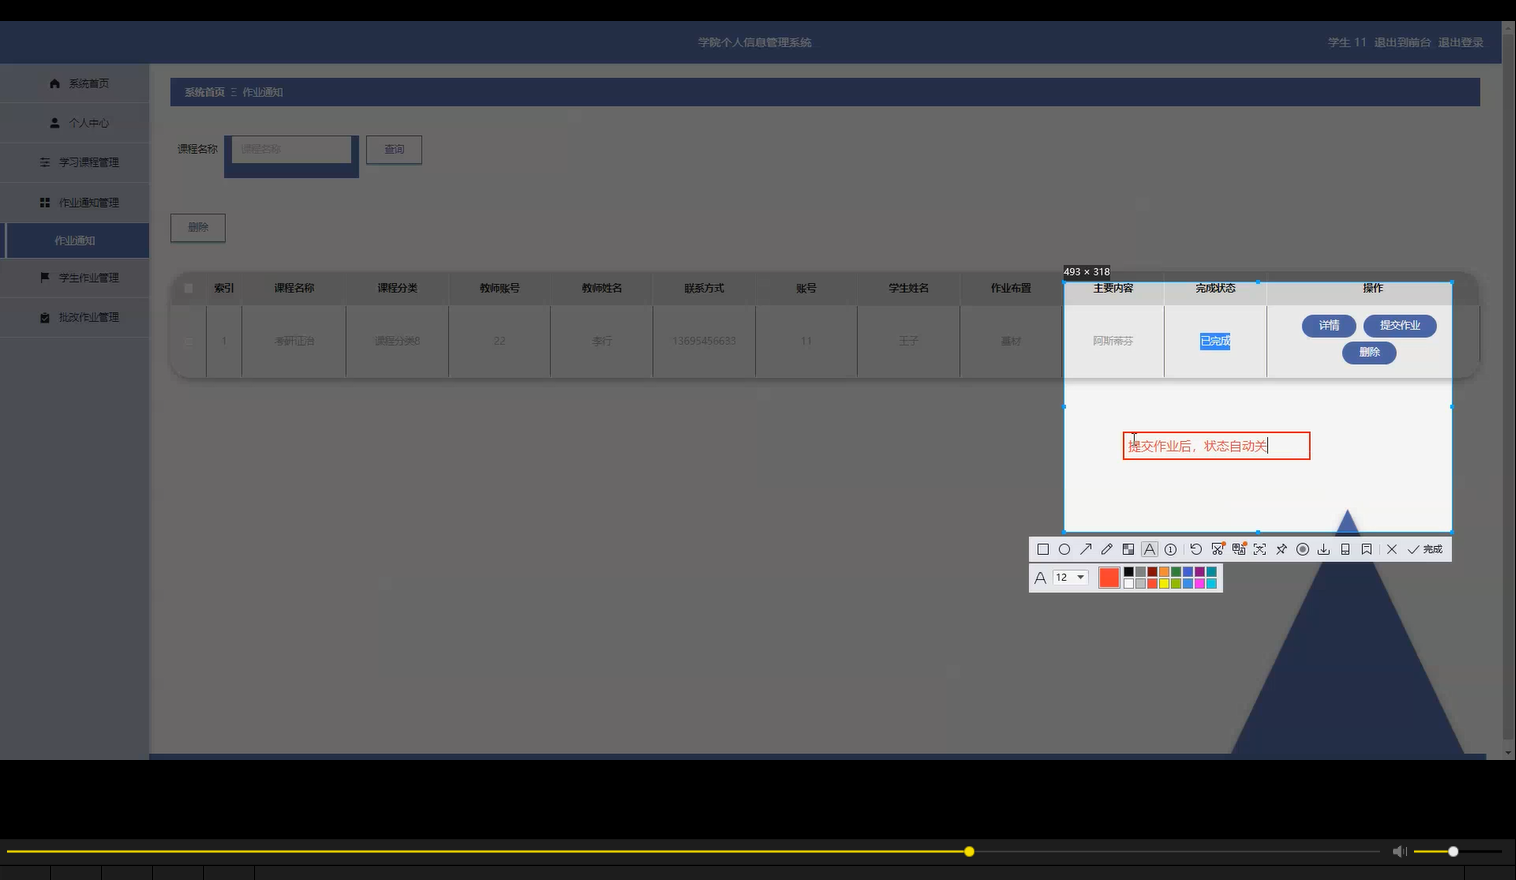Tick the select-all checkbox in table header
This screenshot has height=880, width=1516.
coord(188,288)
